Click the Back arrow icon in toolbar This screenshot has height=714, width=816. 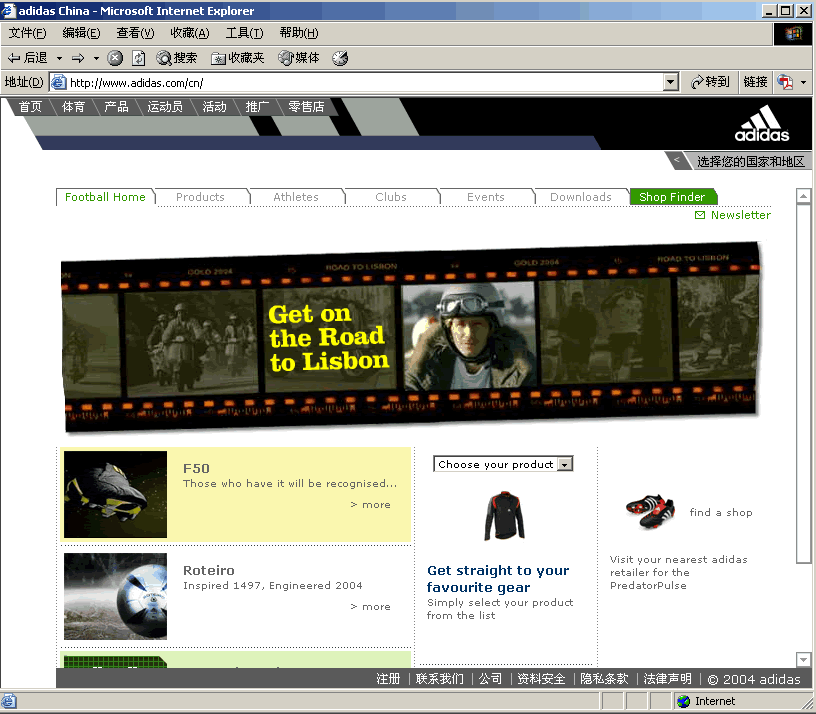[14, 58]
